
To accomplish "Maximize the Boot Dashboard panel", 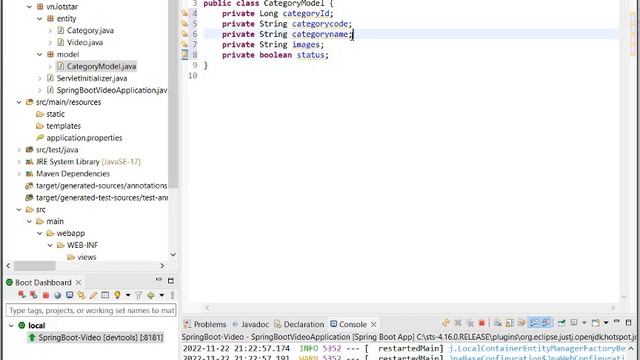I will point(171,281).
